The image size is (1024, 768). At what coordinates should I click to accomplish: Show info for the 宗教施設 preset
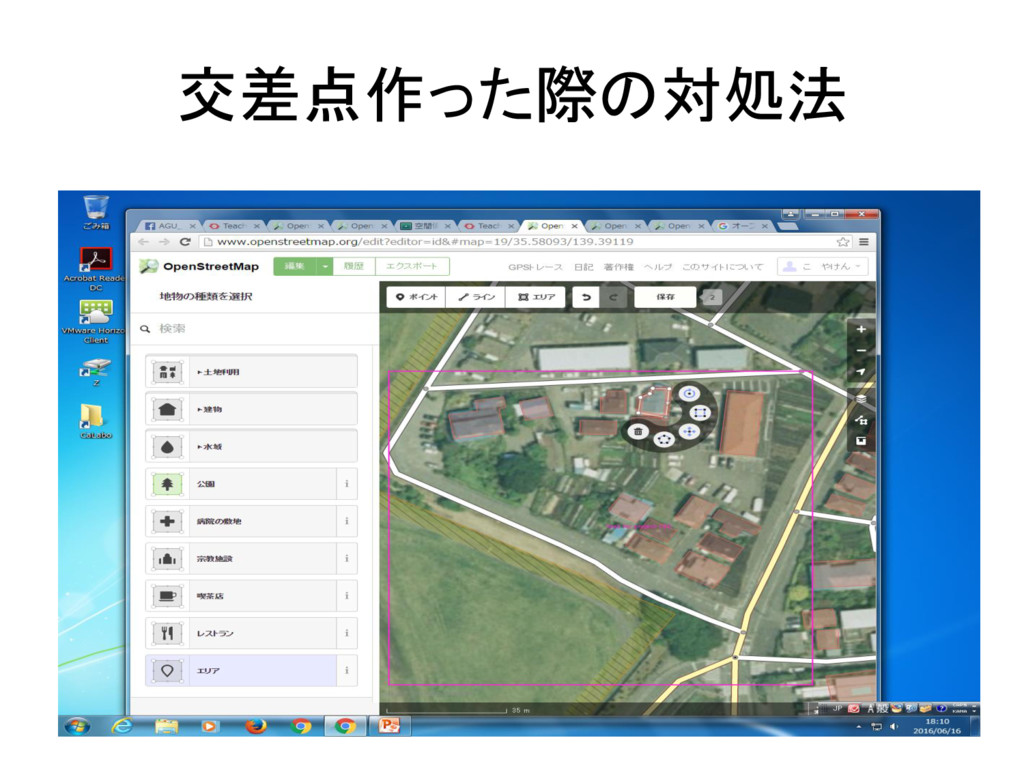tap(347, 558)
